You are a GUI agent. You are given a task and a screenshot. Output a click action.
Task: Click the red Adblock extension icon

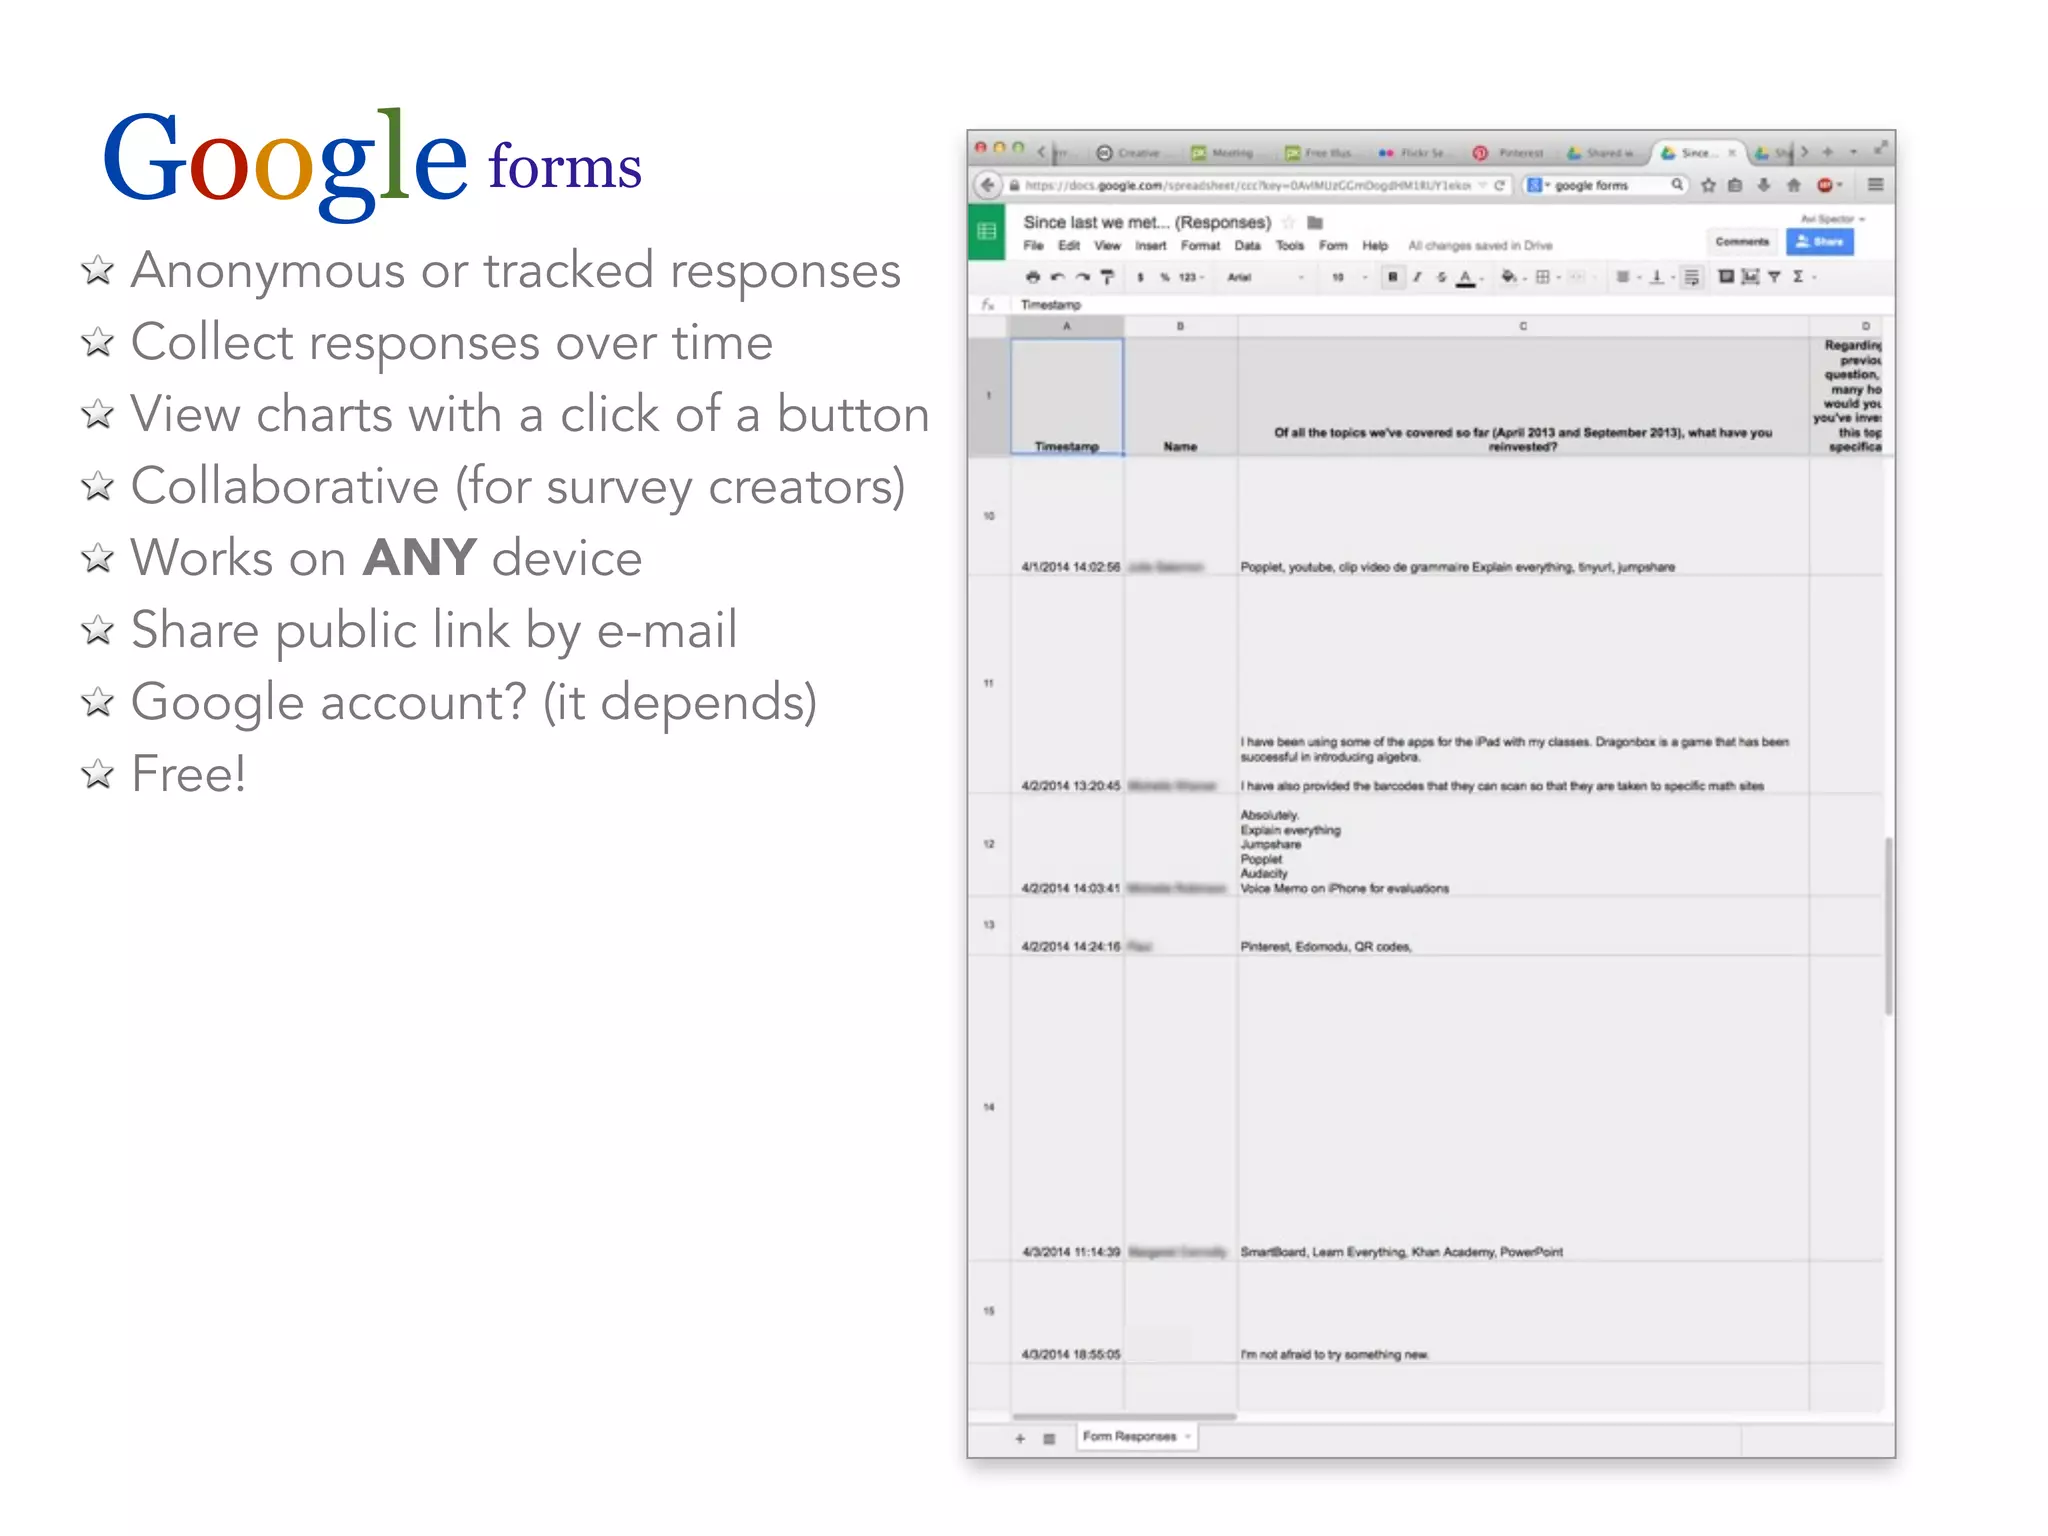(1825, 185)
